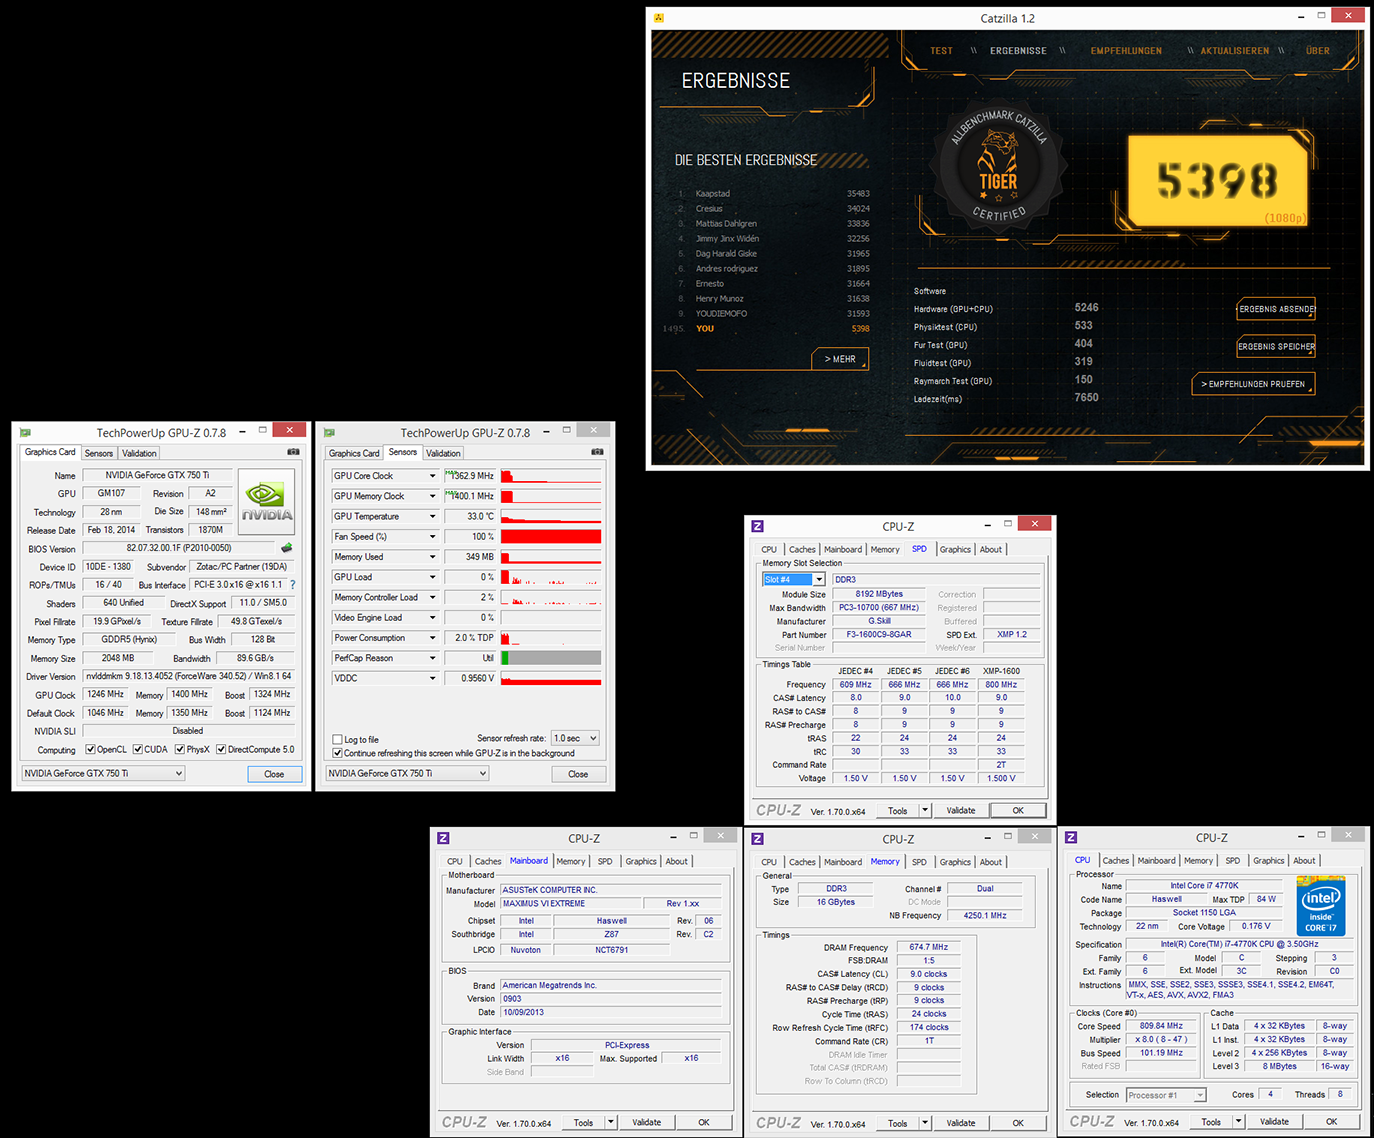Click the Tools dropdown arrow in CPU-Z SPD window

tap(925, 810)
